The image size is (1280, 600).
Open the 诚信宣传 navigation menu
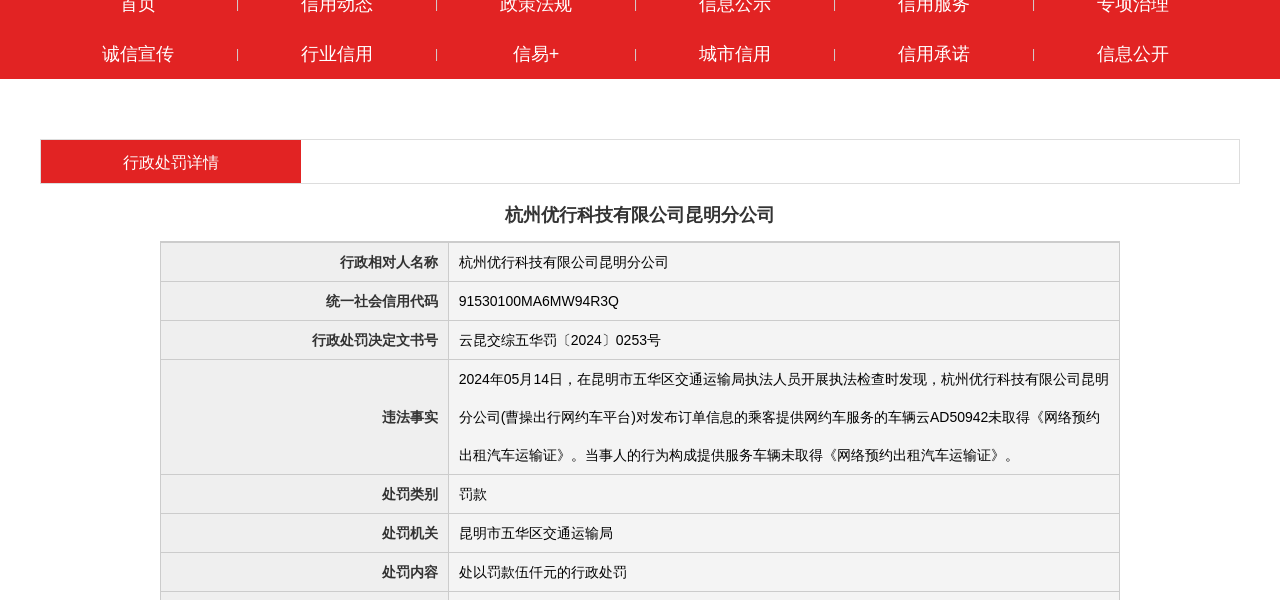point(138,54)
